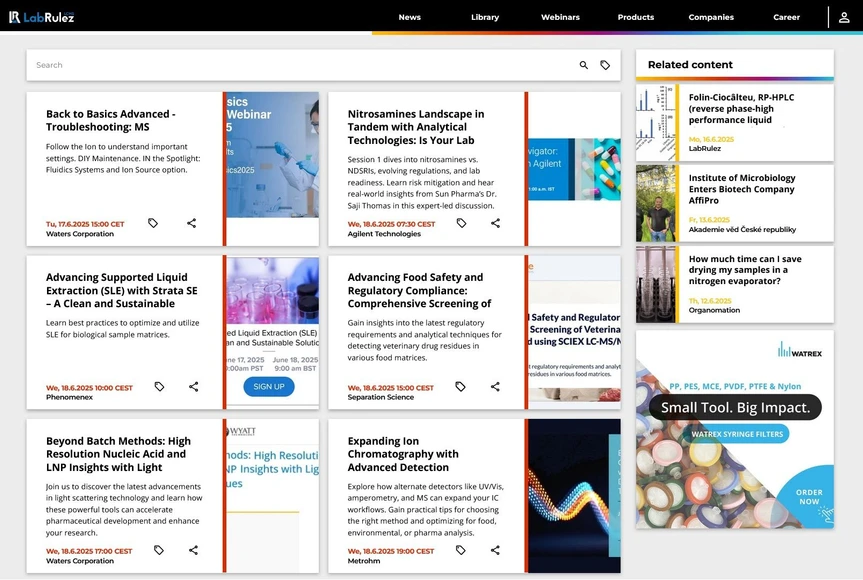Open Folin-Ciocâlteu RP-HPLC related article
863x580 pixels.
(x=744, y=108)
